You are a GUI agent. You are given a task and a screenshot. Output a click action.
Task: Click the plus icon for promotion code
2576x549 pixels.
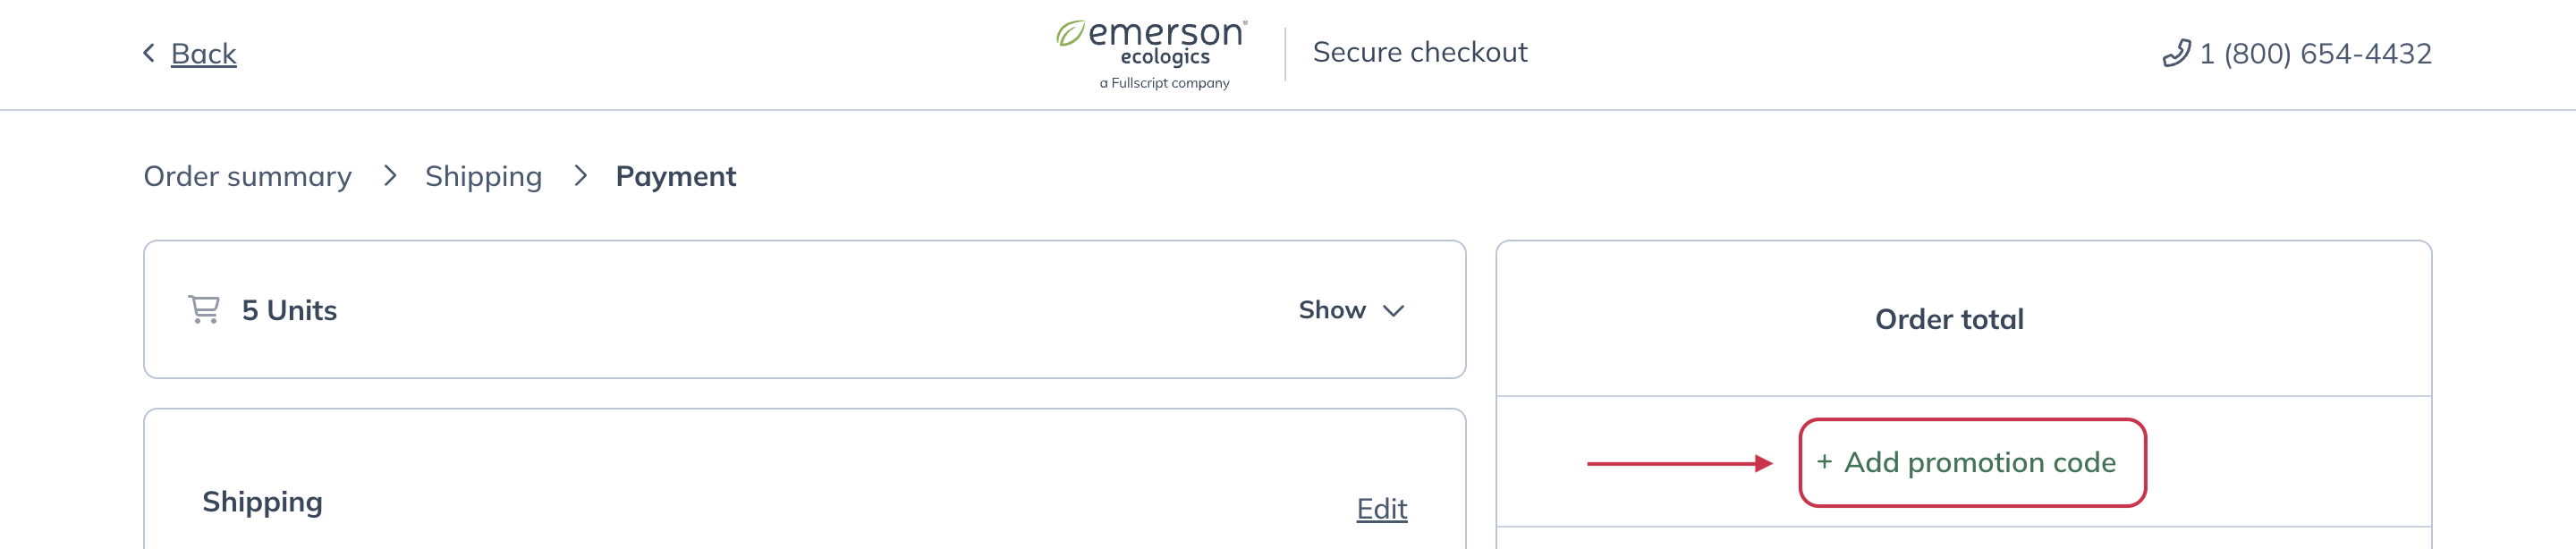click(x=1824, y=462)
